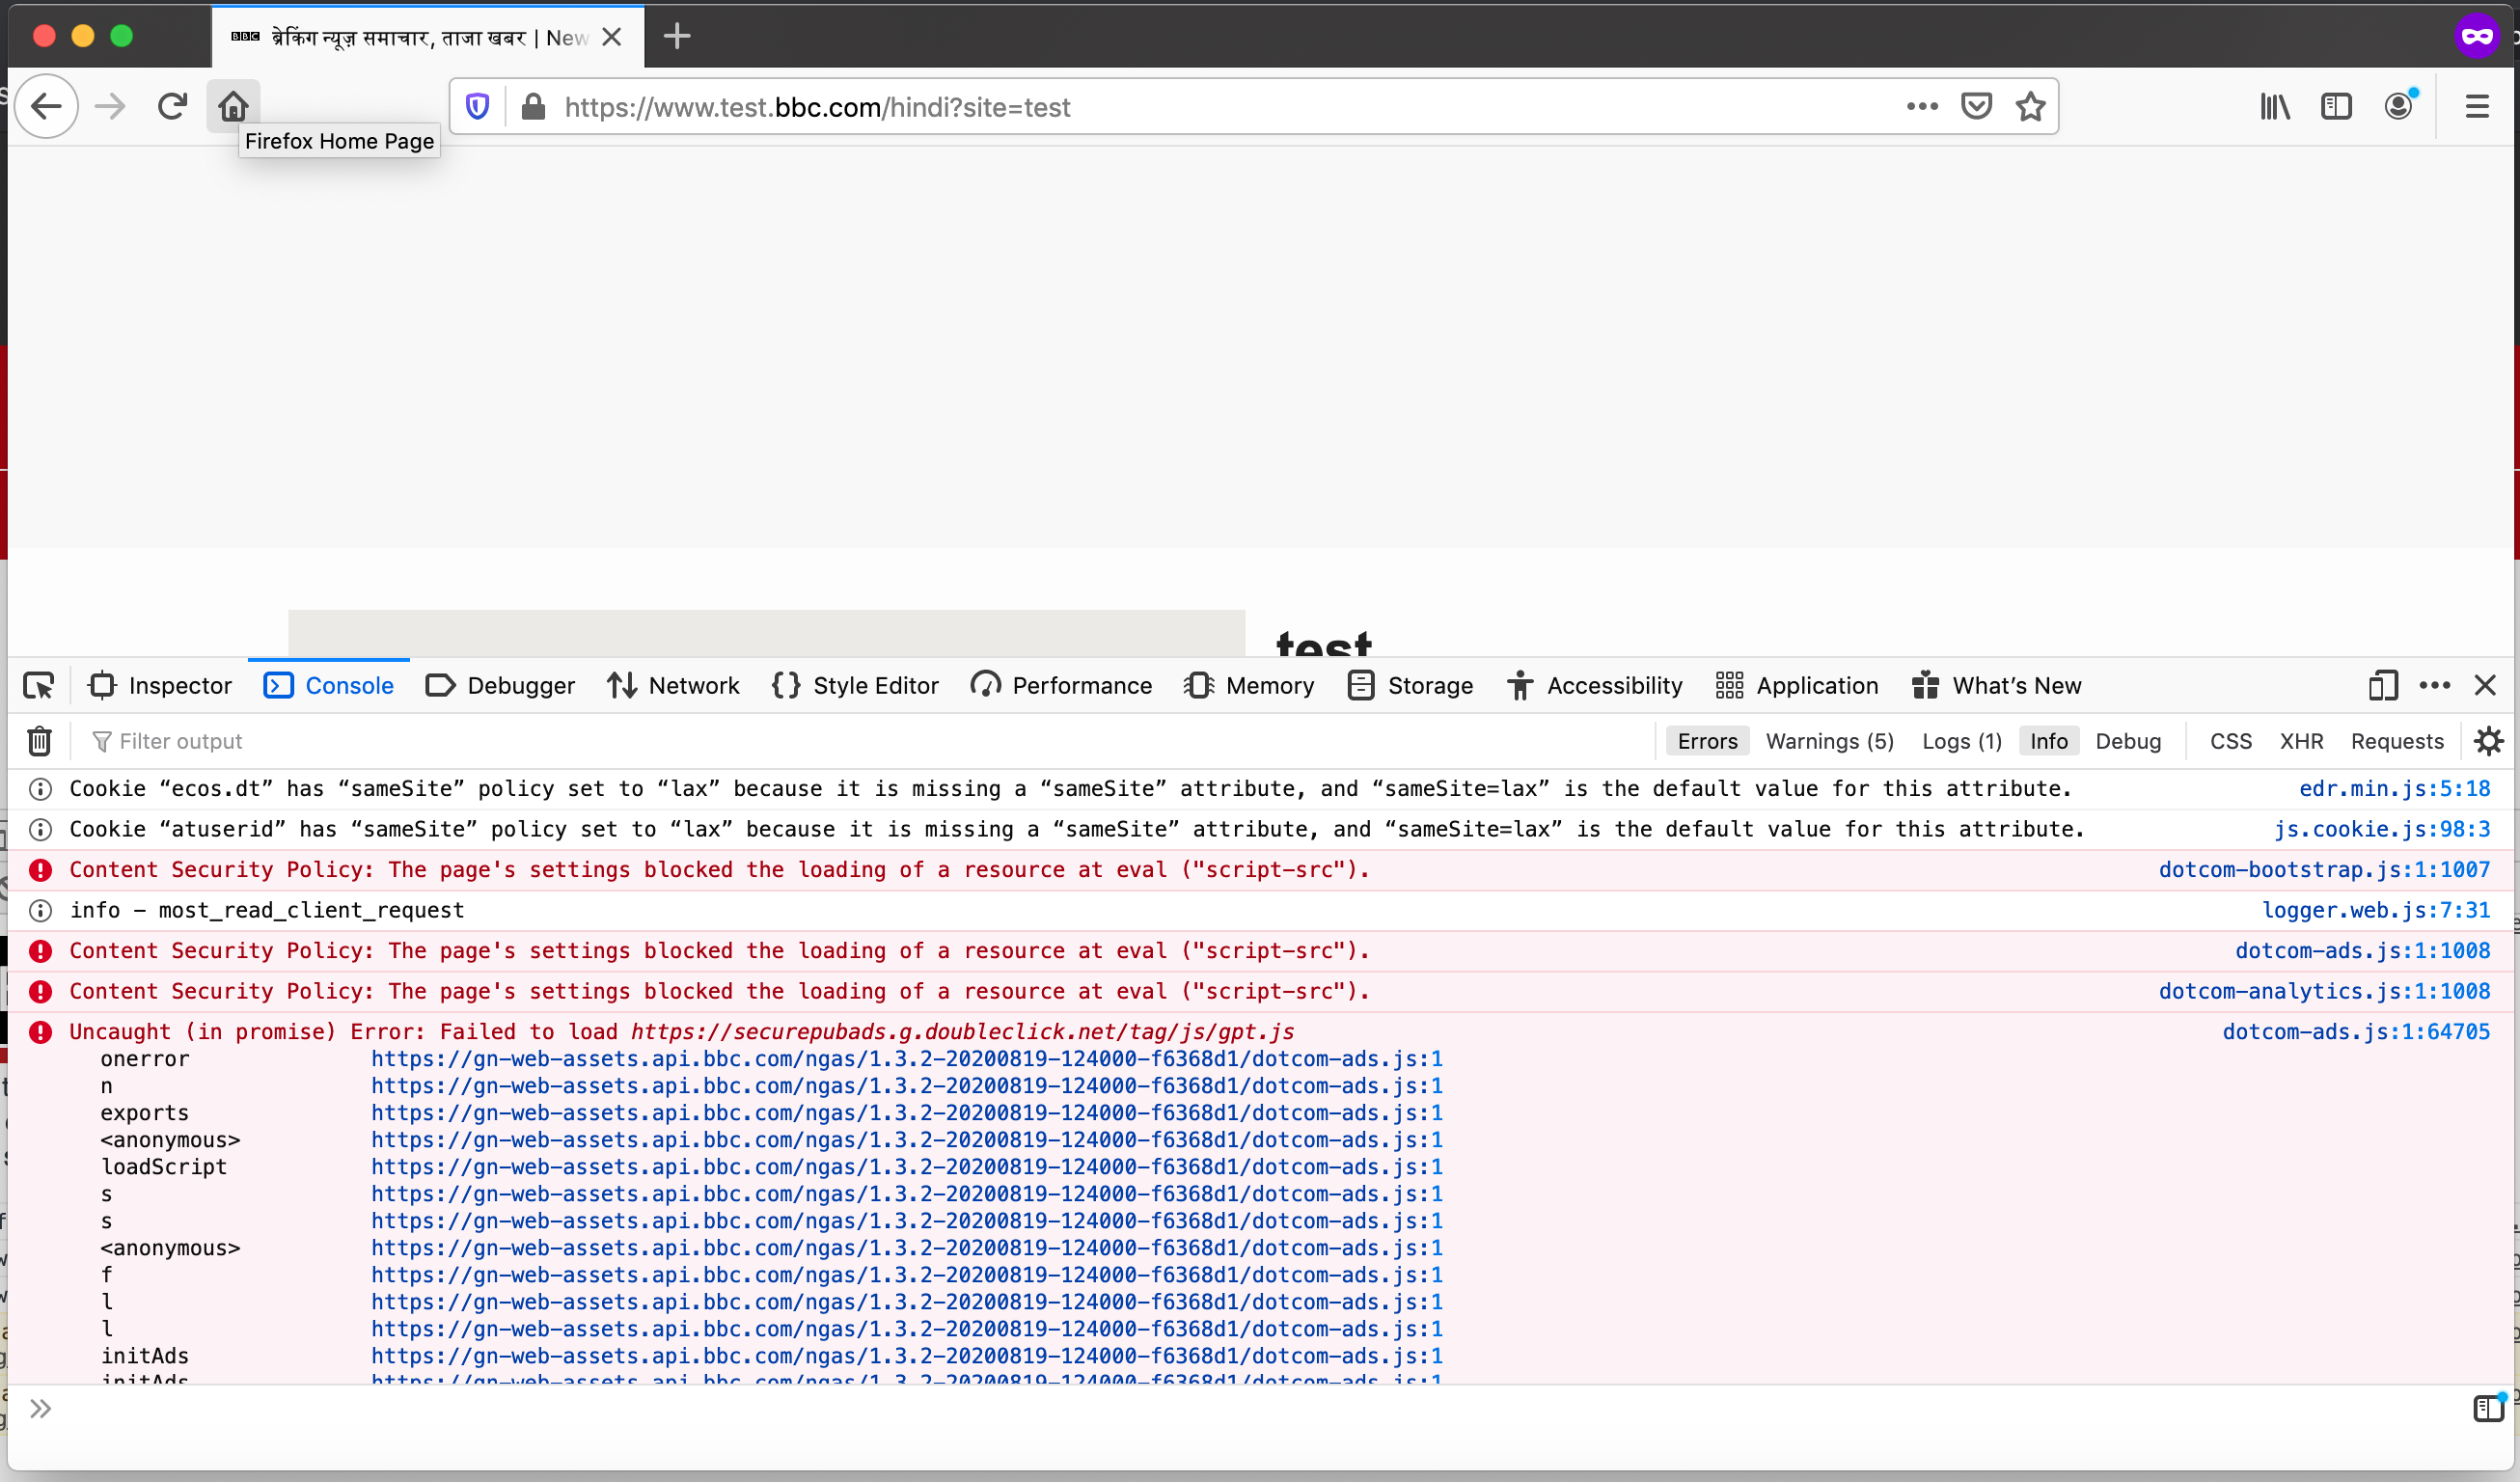Bookmark this page with the star
The width and height of the screenshot is (2520, 1482).
[2031, 107]
